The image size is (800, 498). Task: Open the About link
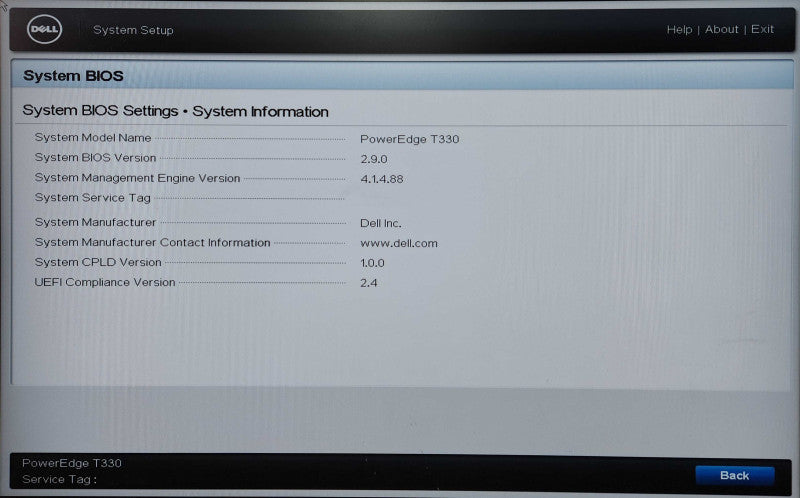point(721,30)
